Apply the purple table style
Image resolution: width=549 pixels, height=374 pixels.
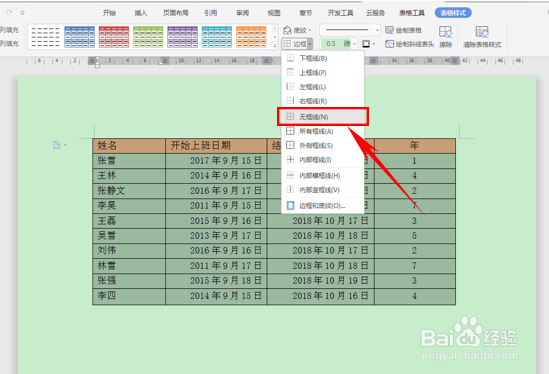182,37
